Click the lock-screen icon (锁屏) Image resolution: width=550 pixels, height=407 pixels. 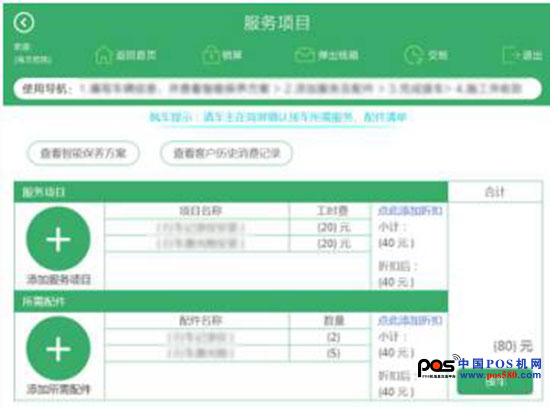(211, 55)
